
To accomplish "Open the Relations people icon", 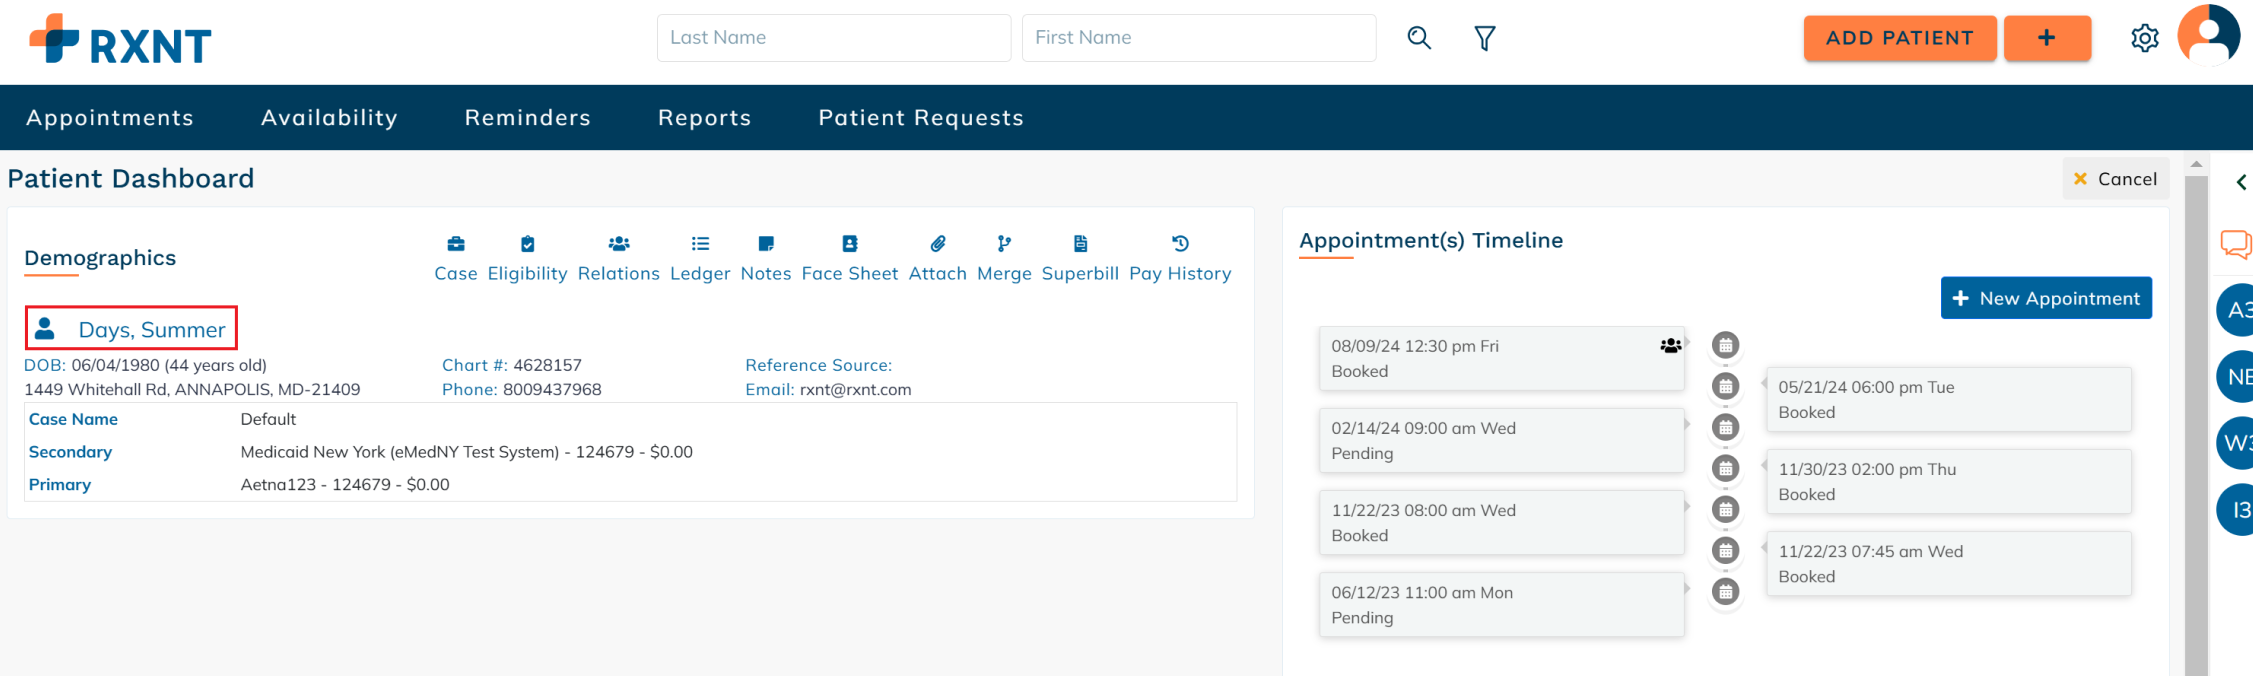I will tap(619, 243).
